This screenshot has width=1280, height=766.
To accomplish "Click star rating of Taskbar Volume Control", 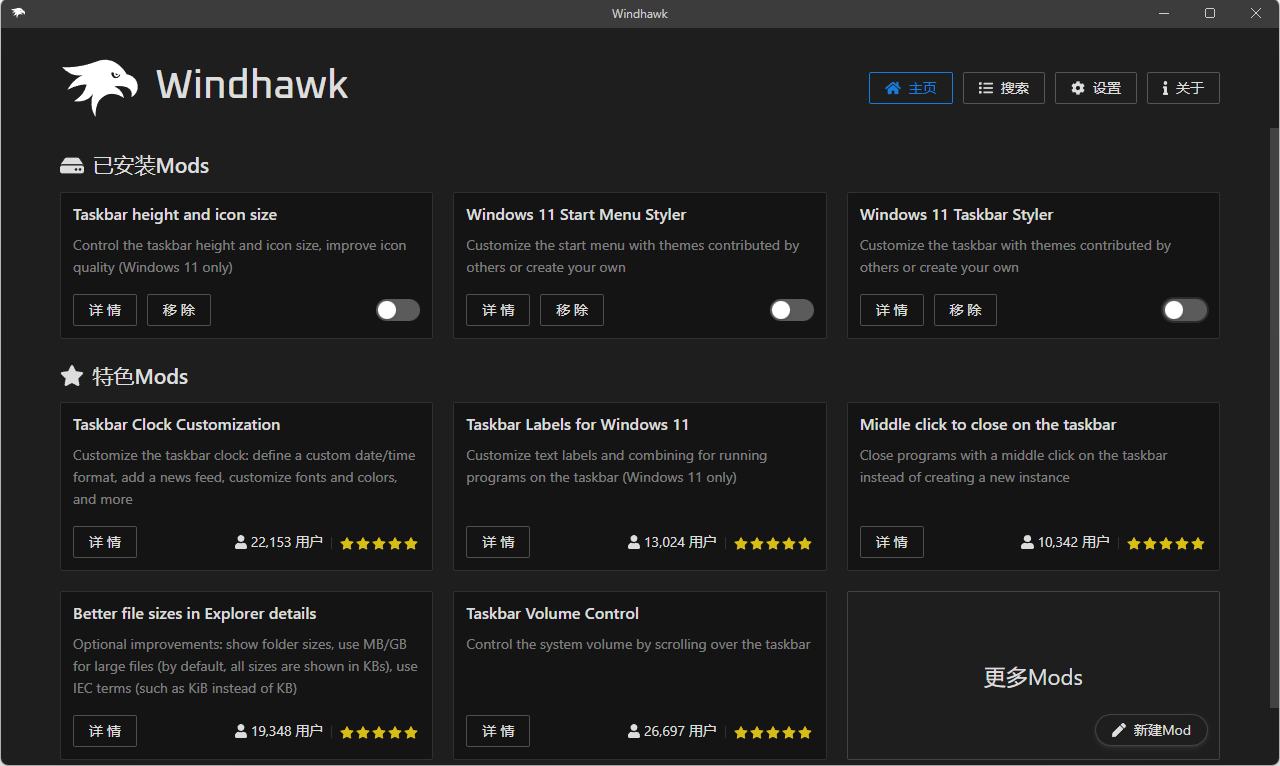I will pos(773,732).
